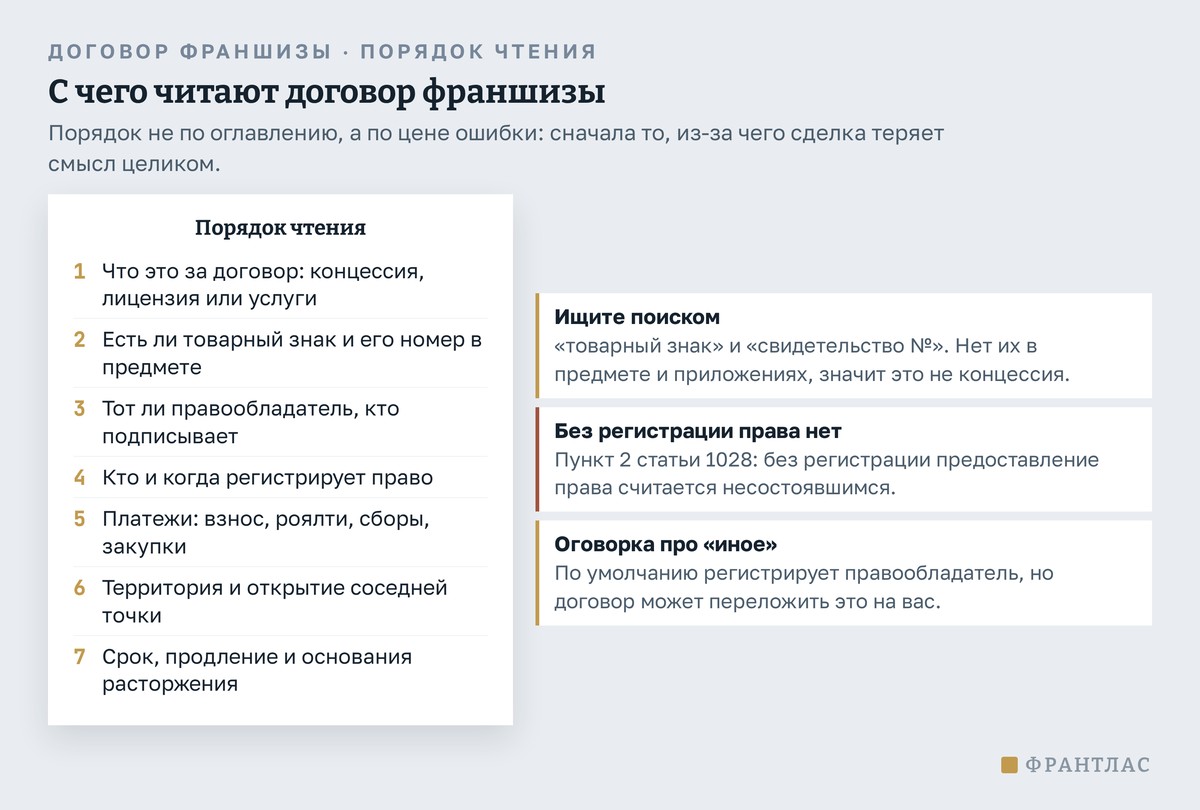Select item 'Срок, продление и основания расторжения'
1200x810 pixels.
point(280,671)
